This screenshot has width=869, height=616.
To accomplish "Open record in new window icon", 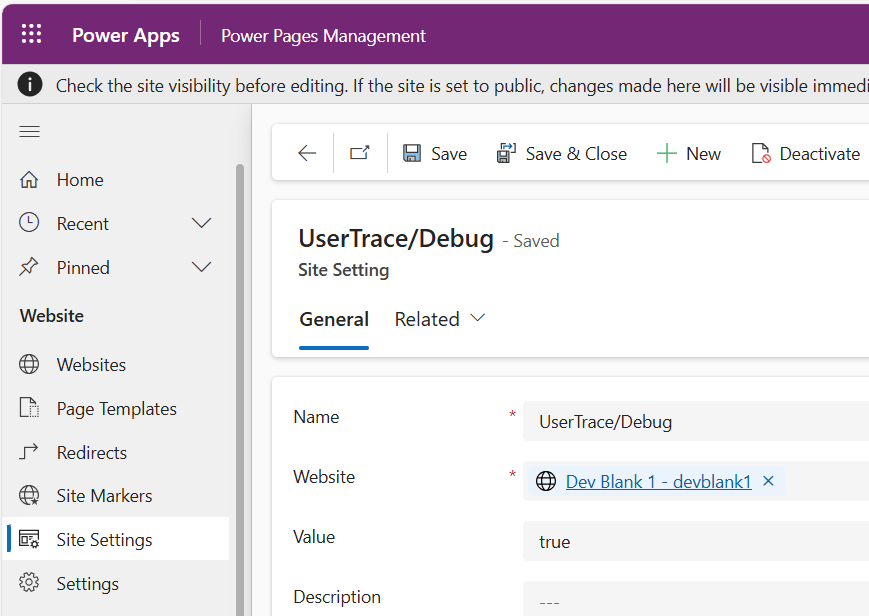I will (360, 153).
